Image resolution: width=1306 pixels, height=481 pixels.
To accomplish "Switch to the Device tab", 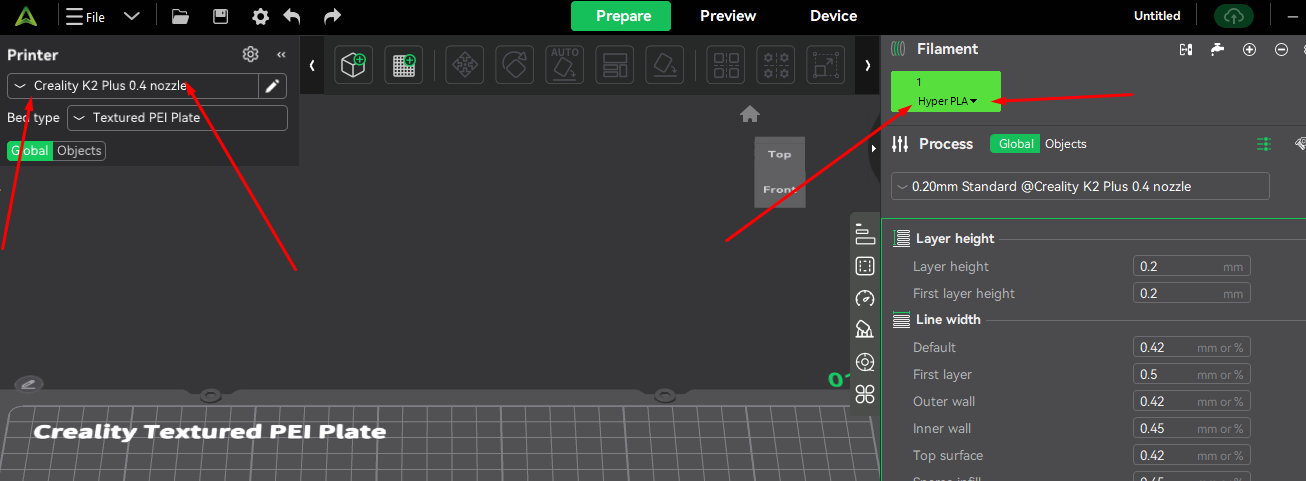I will (833, 16).
